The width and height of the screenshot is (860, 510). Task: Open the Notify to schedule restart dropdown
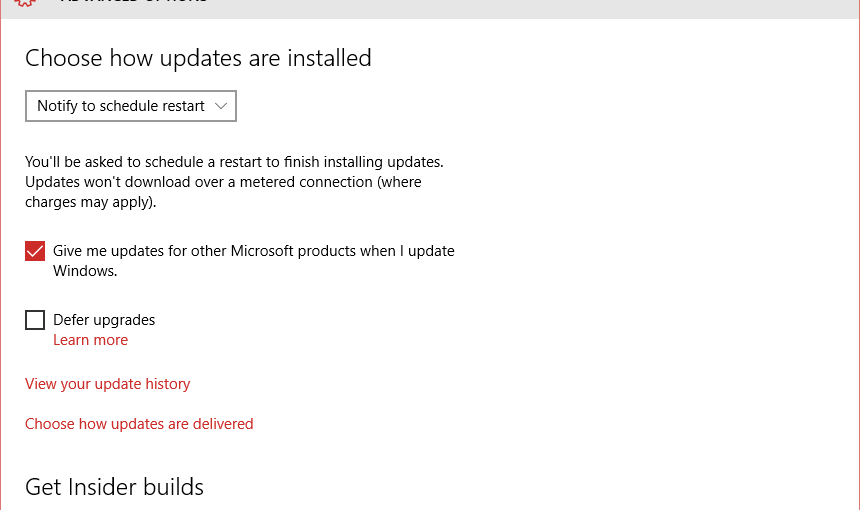pyautogui.click(x=131, y=106)
